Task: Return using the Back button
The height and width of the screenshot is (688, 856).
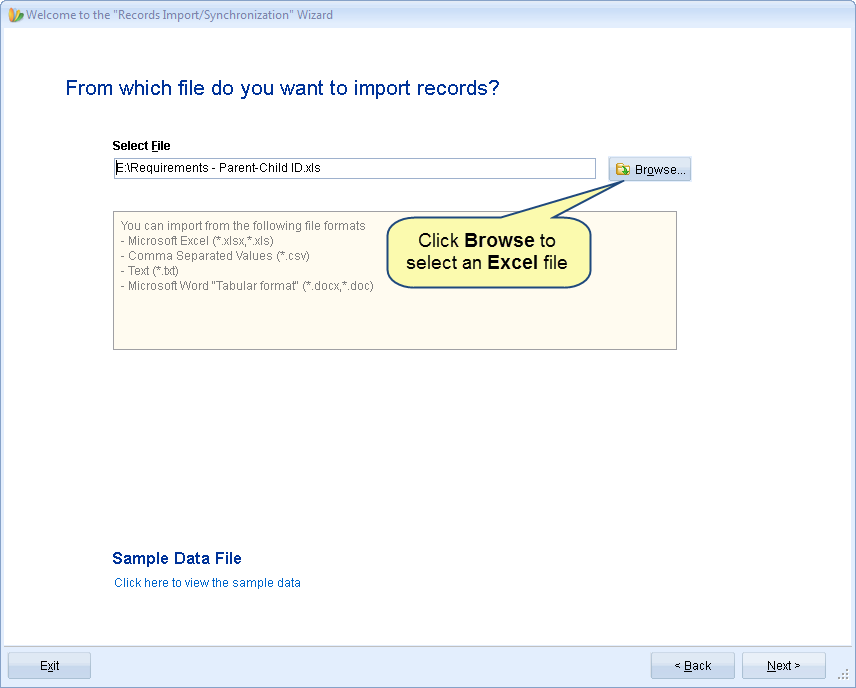Action: tap(692, 666)
